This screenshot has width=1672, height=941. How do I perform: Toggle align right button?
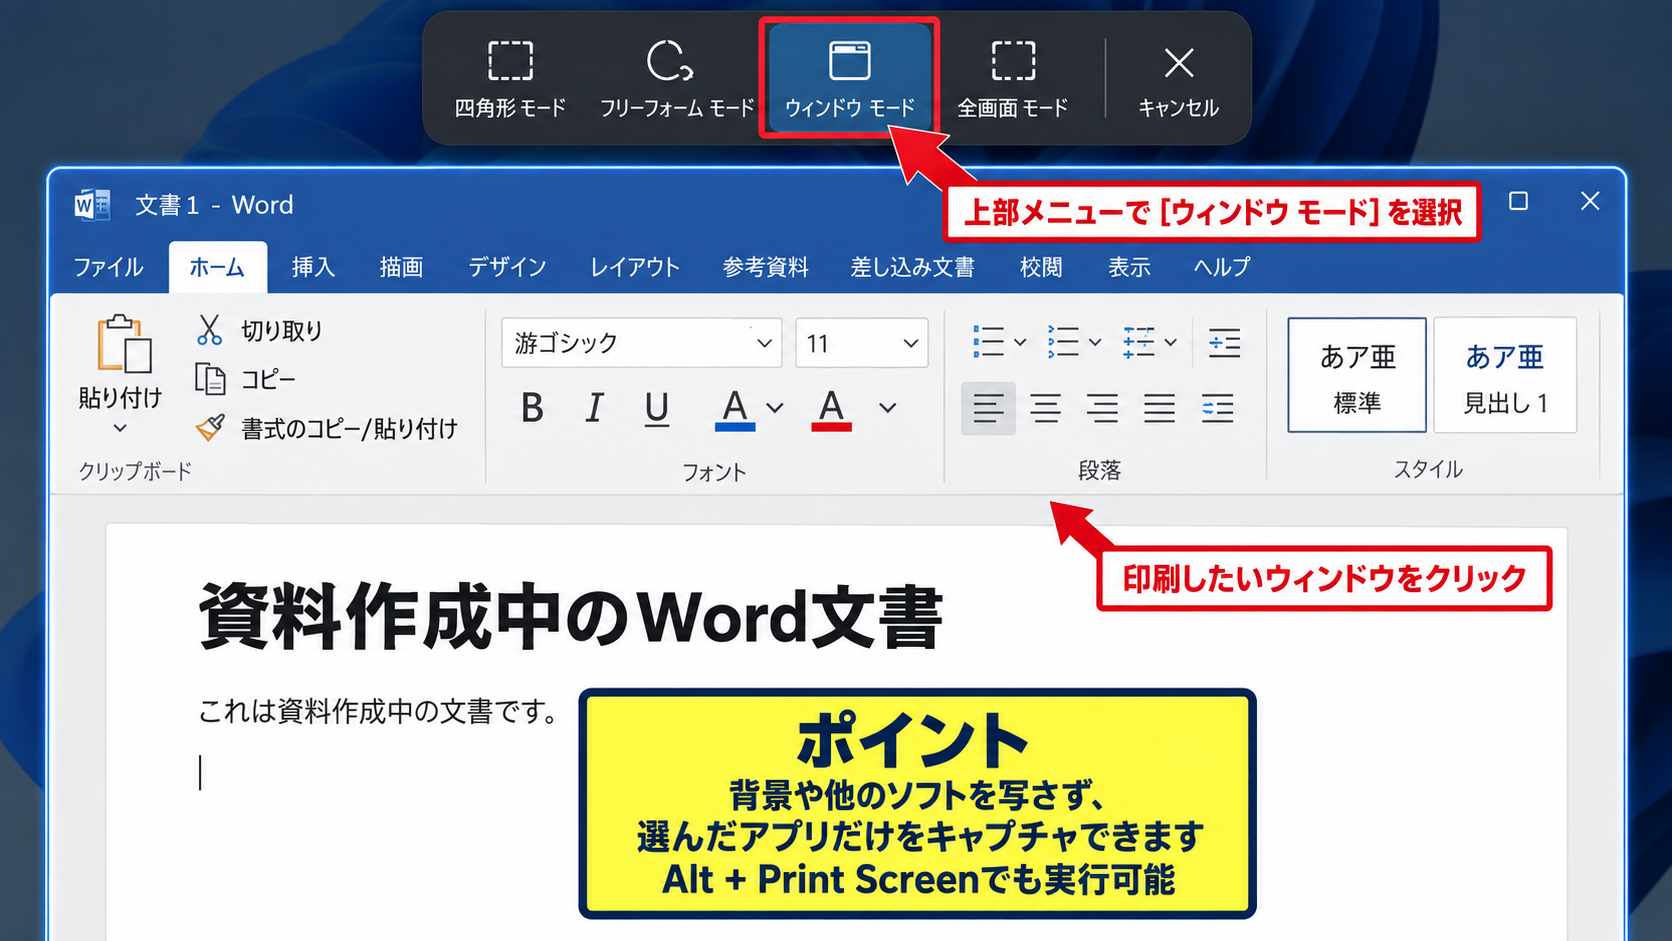click(x=1102, y=408)
